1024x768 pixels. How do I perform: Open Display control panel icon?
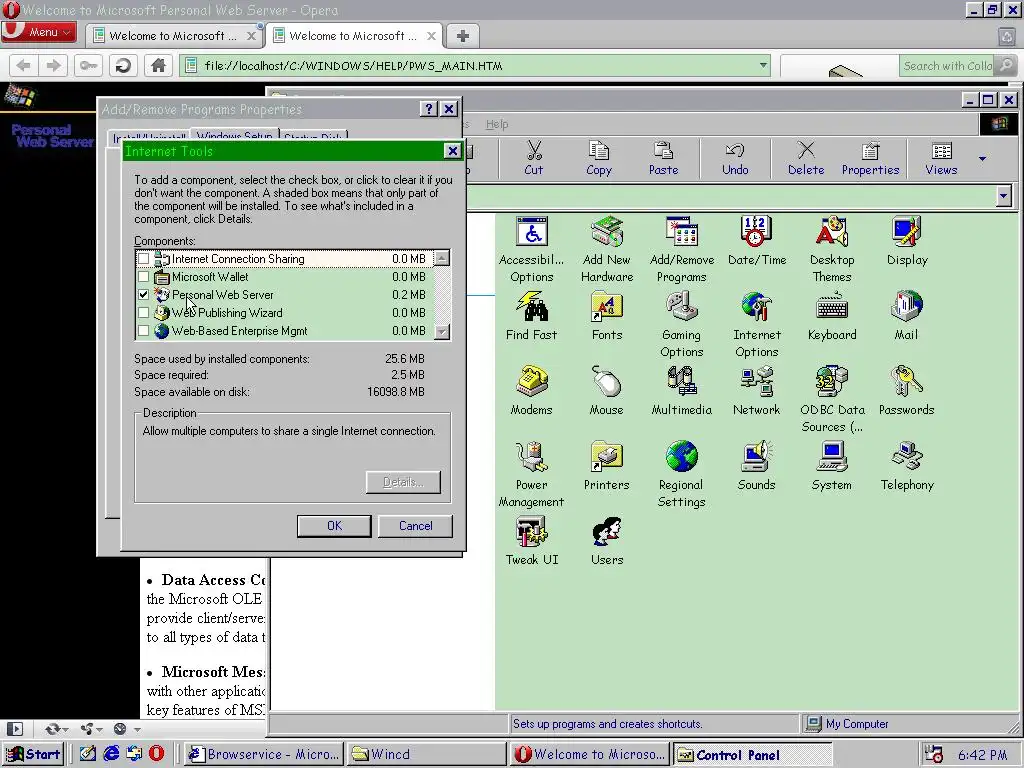907,241
